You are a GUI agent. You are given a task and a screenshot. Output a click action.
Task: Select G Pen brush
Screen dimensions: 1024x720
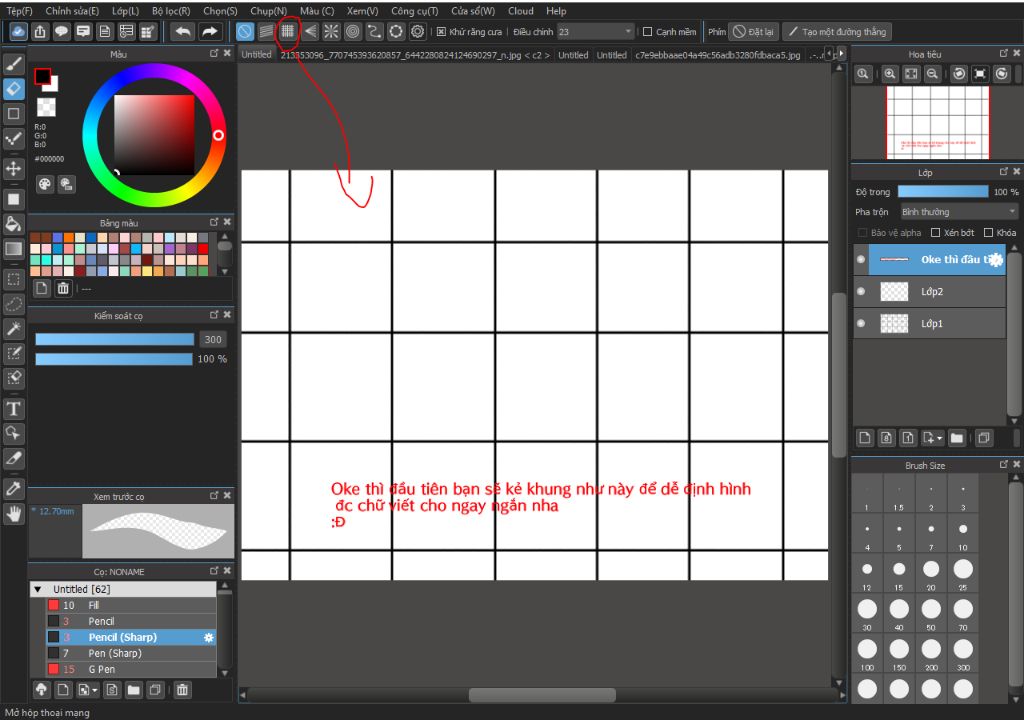point(131,669)
